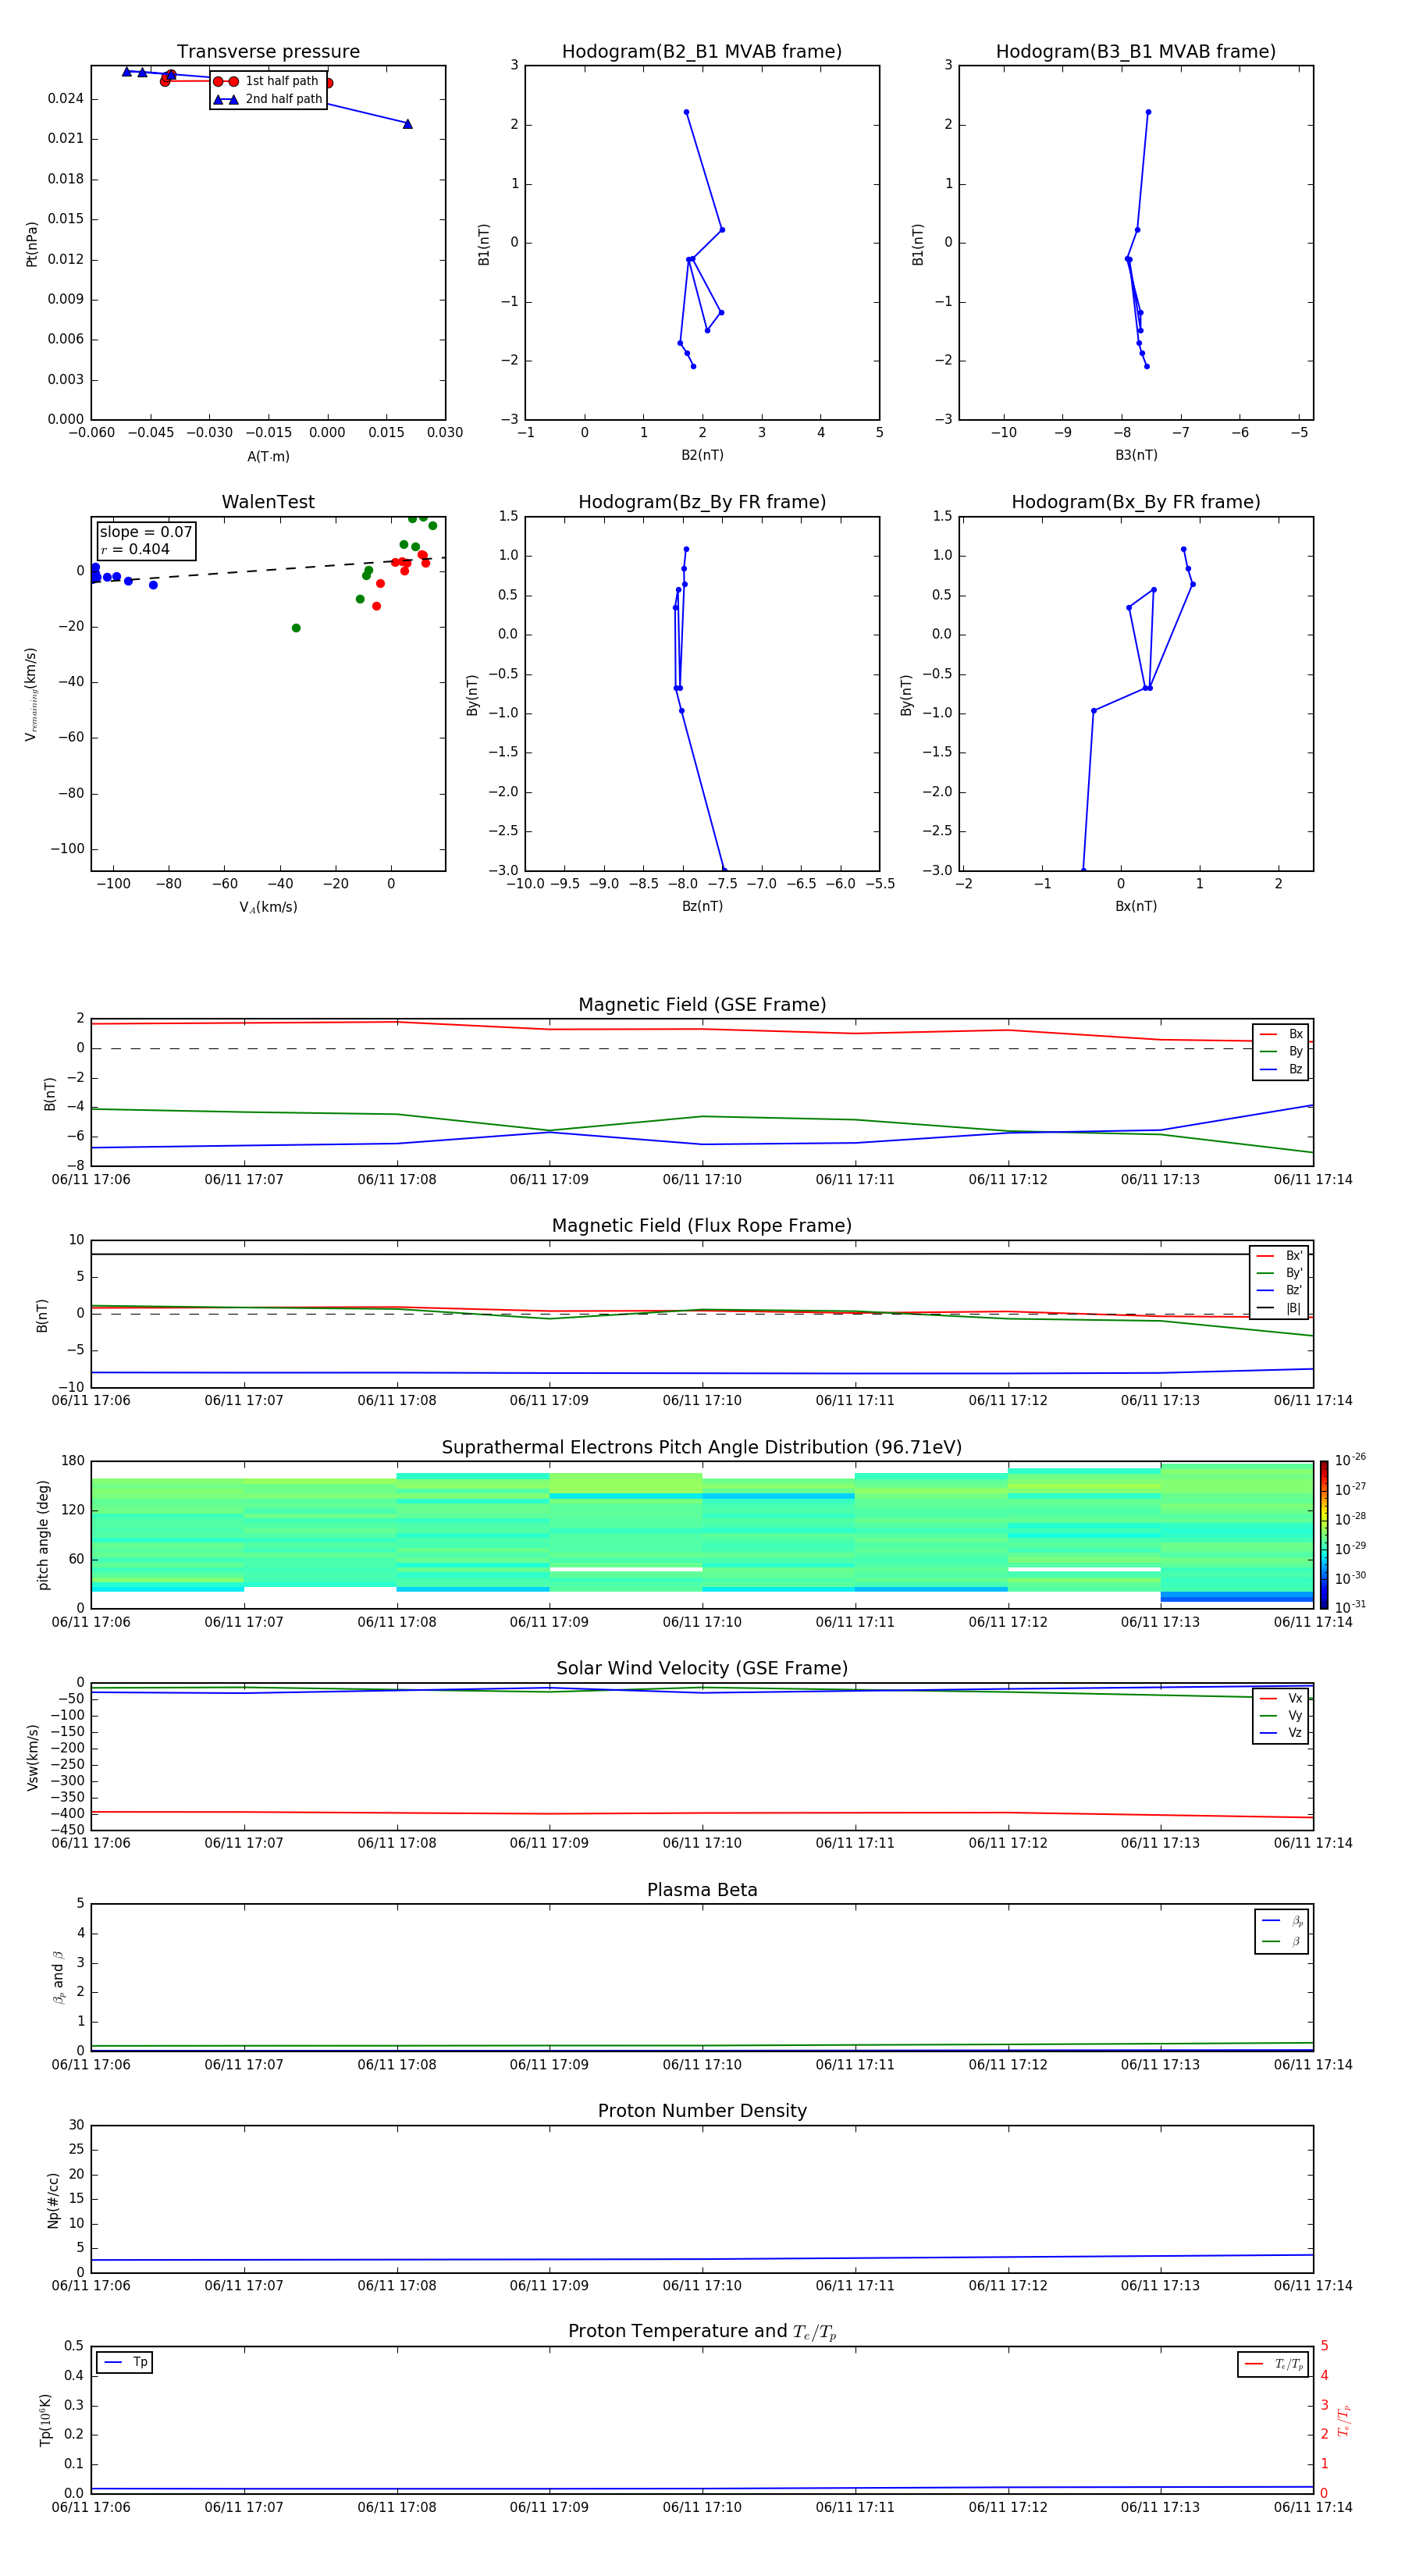Image resolution: width=1405 pixels, height=2576 pixels.
Task: Click the Bz' entry in Flux Rope legend
Action: (x=1280, y=1290)
